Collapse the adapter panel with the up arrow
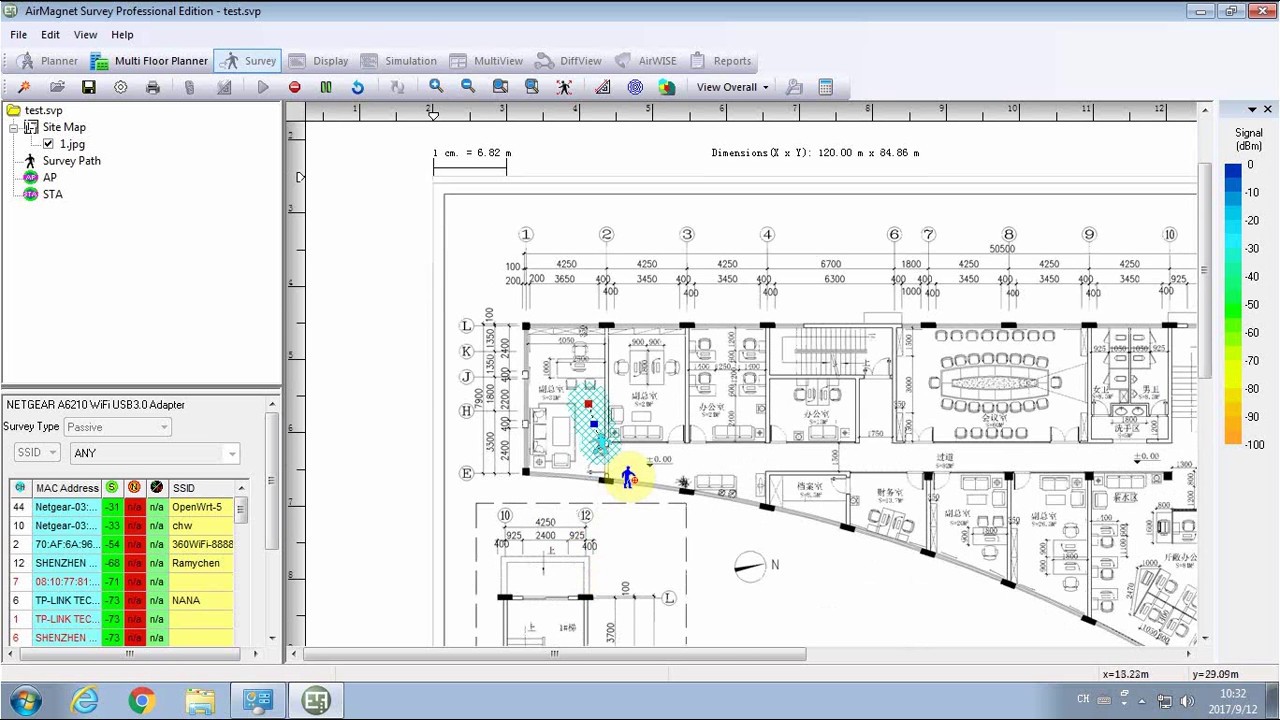This screenshot has height=720, width=1280. pos(272,404)
